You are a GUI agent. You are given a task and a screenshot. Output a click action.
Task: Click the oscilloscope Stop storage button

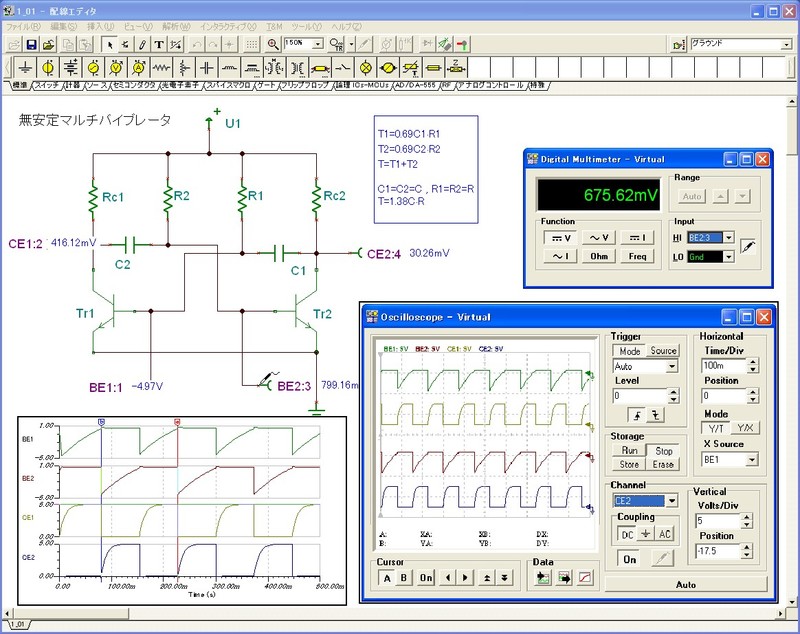(x=663, y=451)
